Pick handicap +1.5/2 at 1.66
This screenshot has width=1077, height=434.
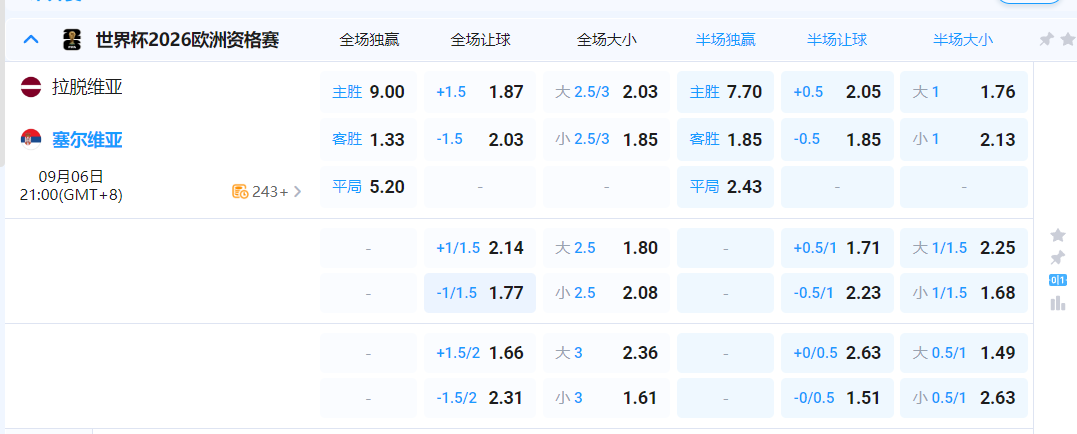[479, 353]
